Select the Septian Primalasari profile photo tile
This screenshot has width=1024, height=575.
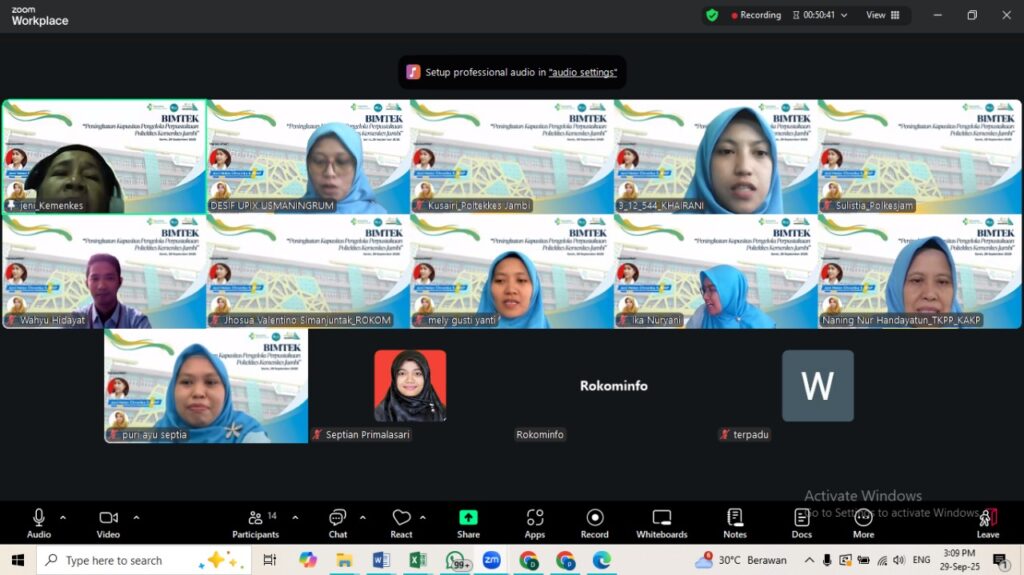(x=410, y=386)
